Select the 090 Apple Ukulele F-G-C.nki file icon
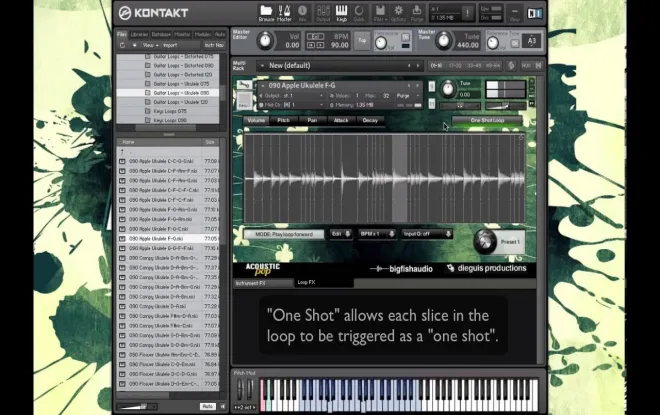The width and height of the screenshot is (660, 415). pyautogui.click(x=122, y=229)
